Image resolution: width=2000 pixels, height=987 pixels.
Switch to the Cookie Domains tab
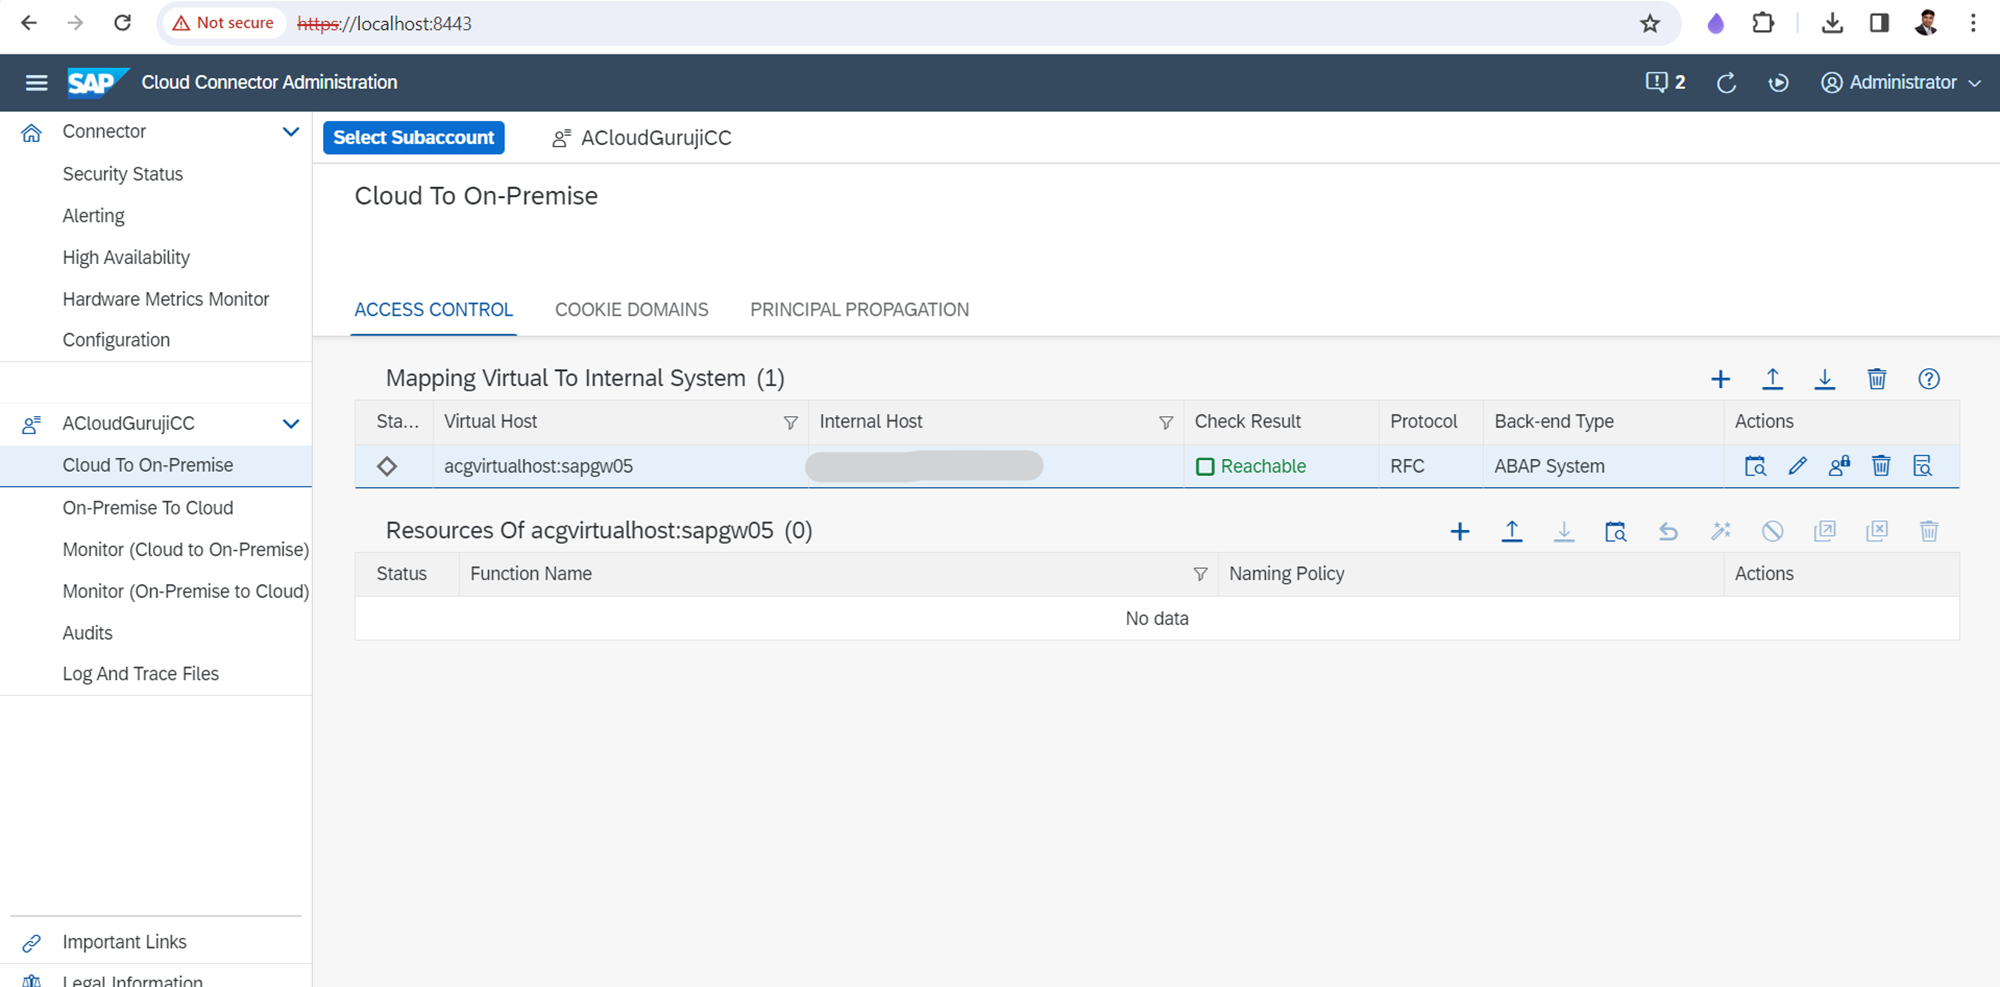[x=631, y=310]
